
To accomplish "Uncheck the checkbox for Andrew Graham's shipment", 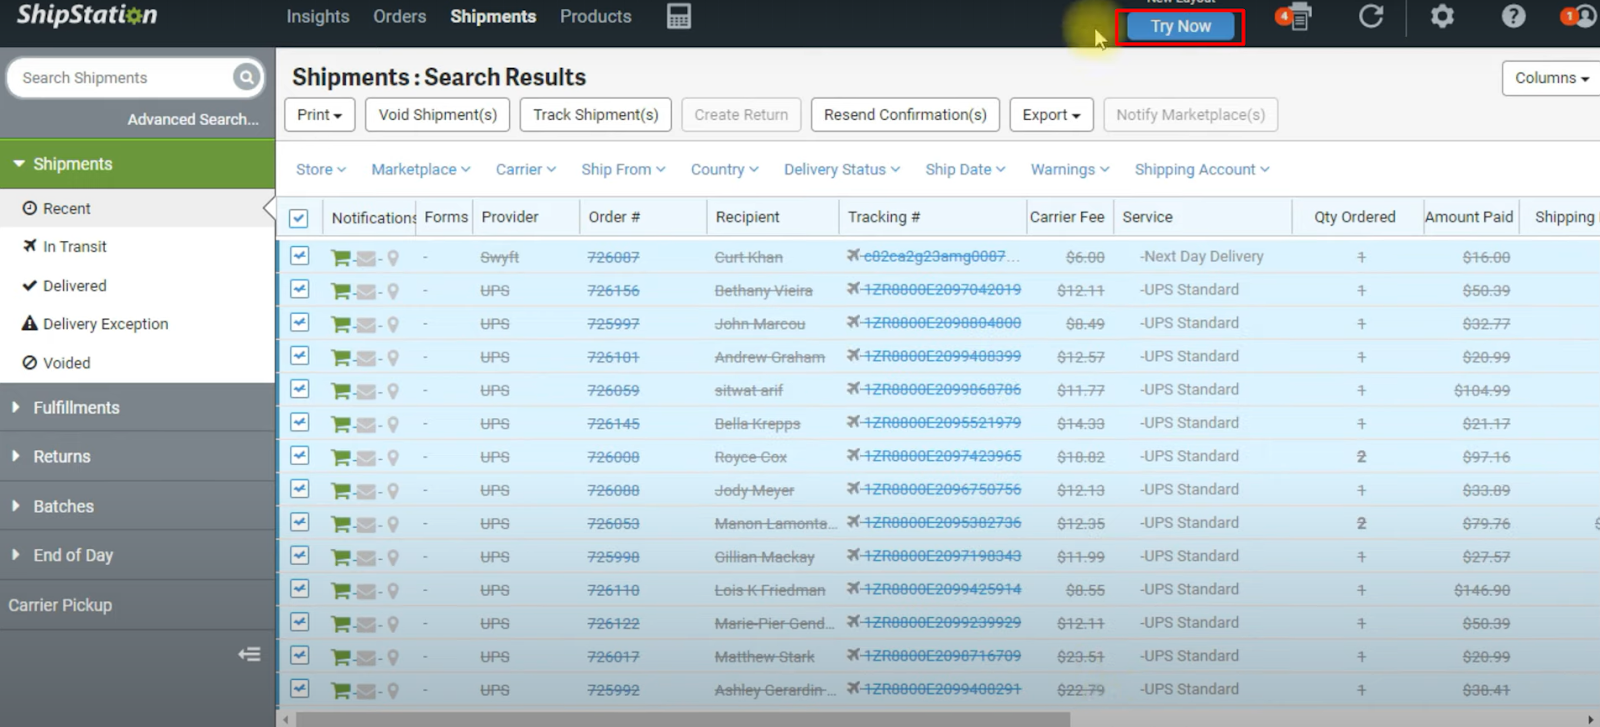I will (299, 356).
